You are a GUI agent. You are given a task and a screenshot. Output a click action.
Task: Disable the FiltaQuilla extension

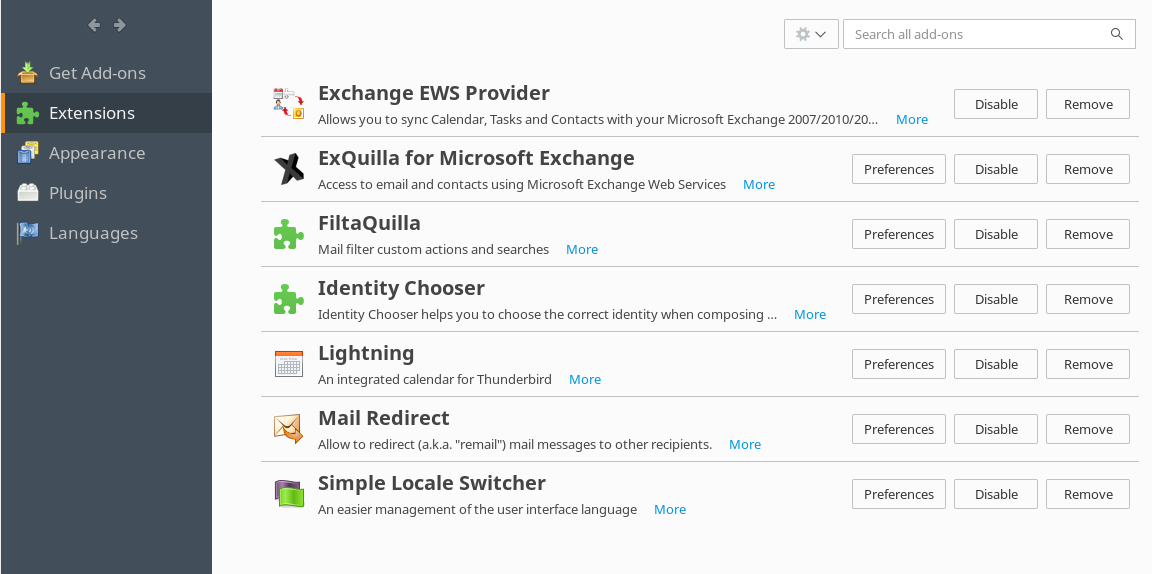coord(996,234)
